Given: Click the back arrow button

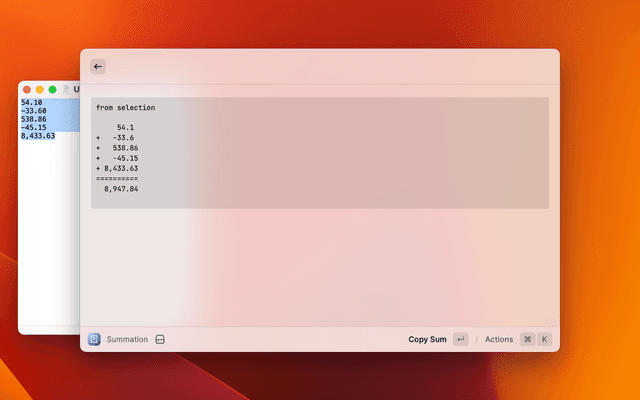Looking at the screenshot, I should (x=97, y=67).
